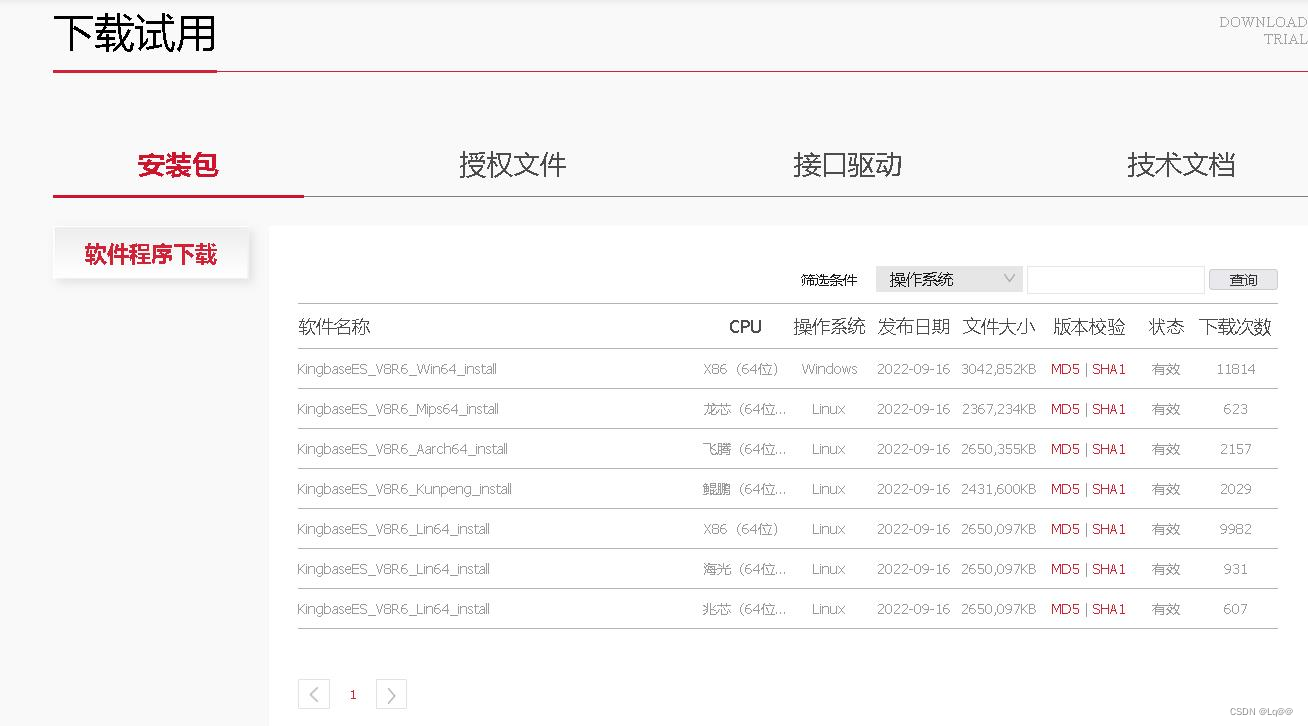Open SHA1 checksum for Mips64 row
This screenshot has width=1308, height=726.
pyautogui.click(x=1109, y=409)
